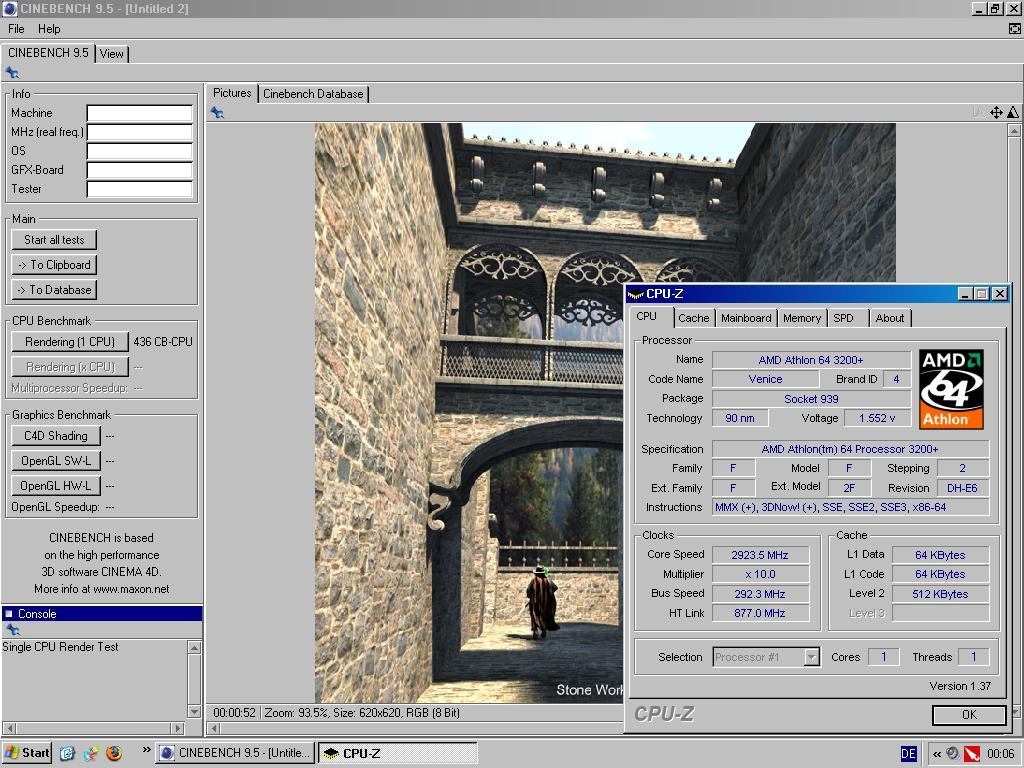Click the AMD Athlon 64 logo in CPU-Z
The width and height of the screenshot is (1024, 768).
tap(951, 389)
